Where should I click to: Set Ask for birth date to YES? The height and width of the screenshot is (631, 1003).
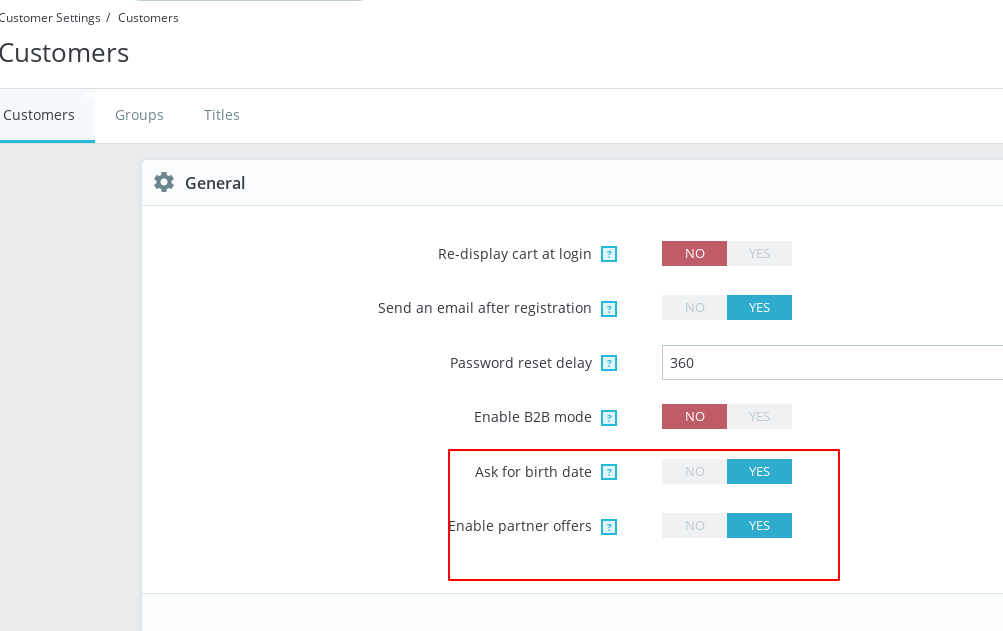(x=759, y=472)
